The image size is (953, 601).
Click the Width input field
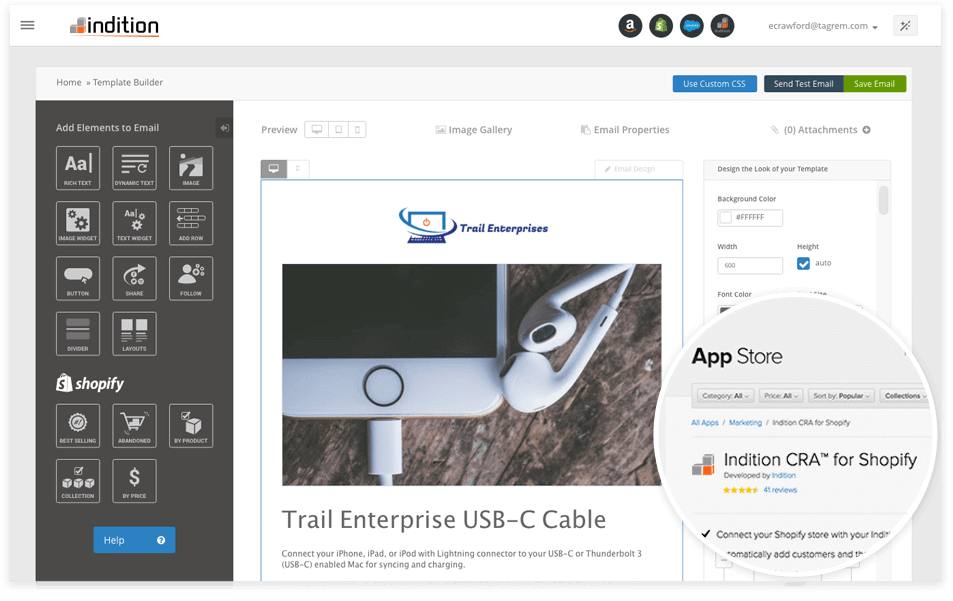750,266
